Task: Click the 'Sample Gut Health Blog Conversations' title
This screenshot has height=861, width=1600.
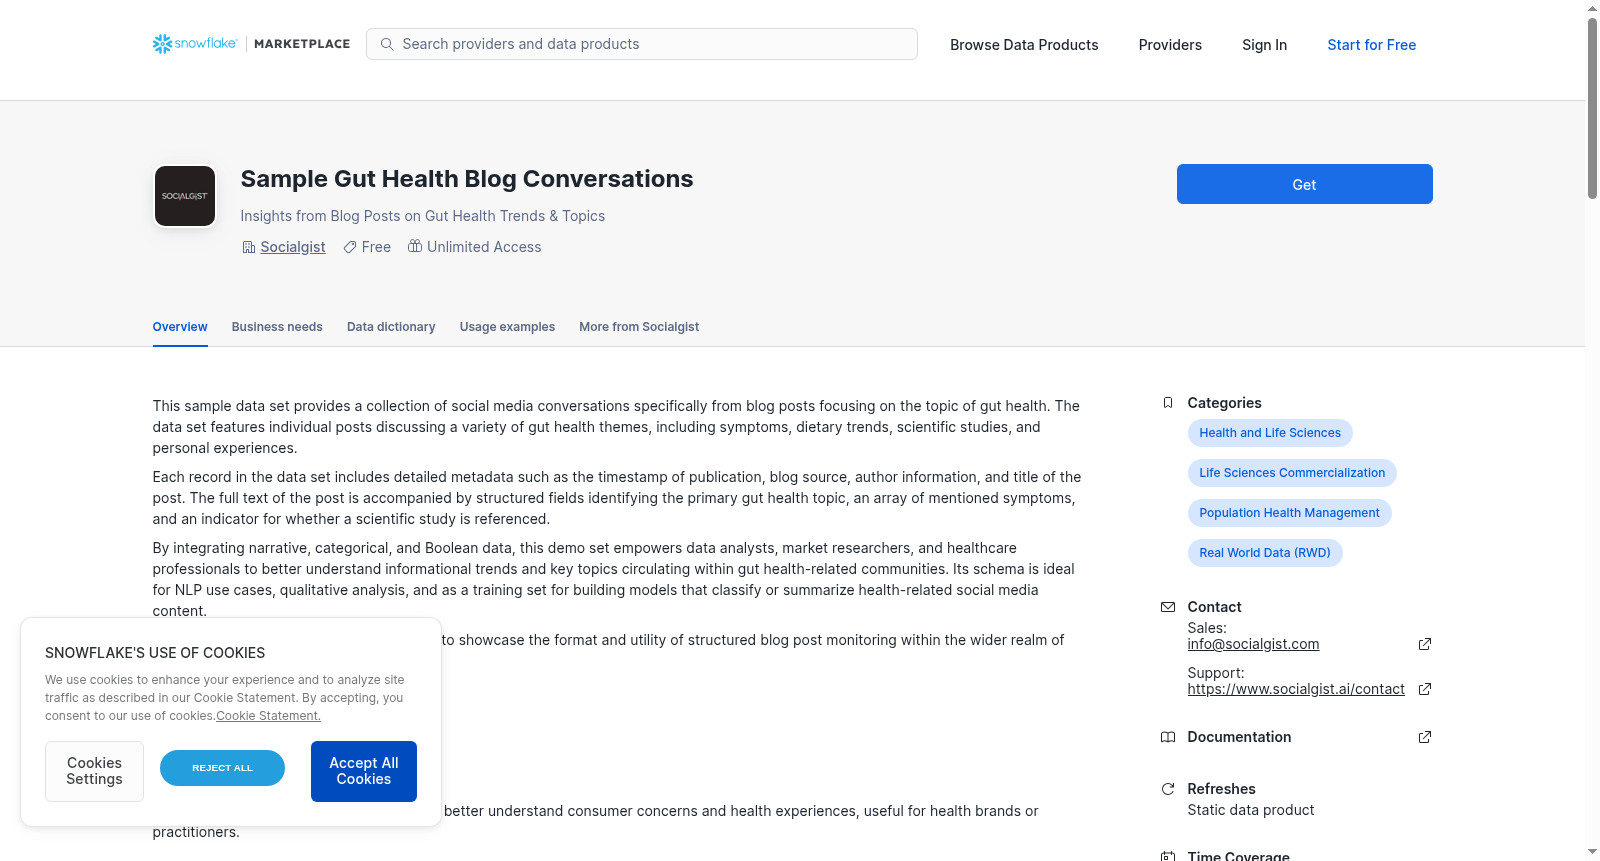Action: tap(467, 179)
